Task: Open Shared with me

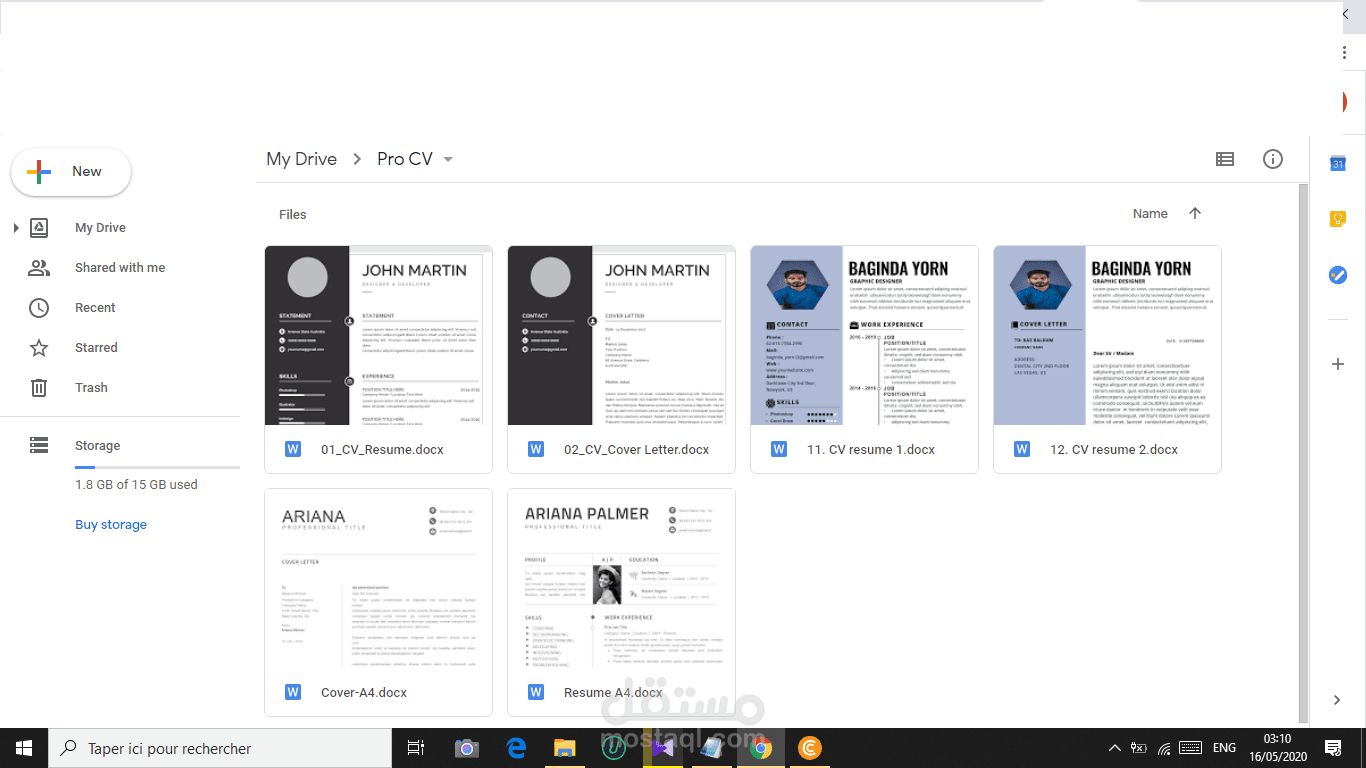Action: (120, 268)
